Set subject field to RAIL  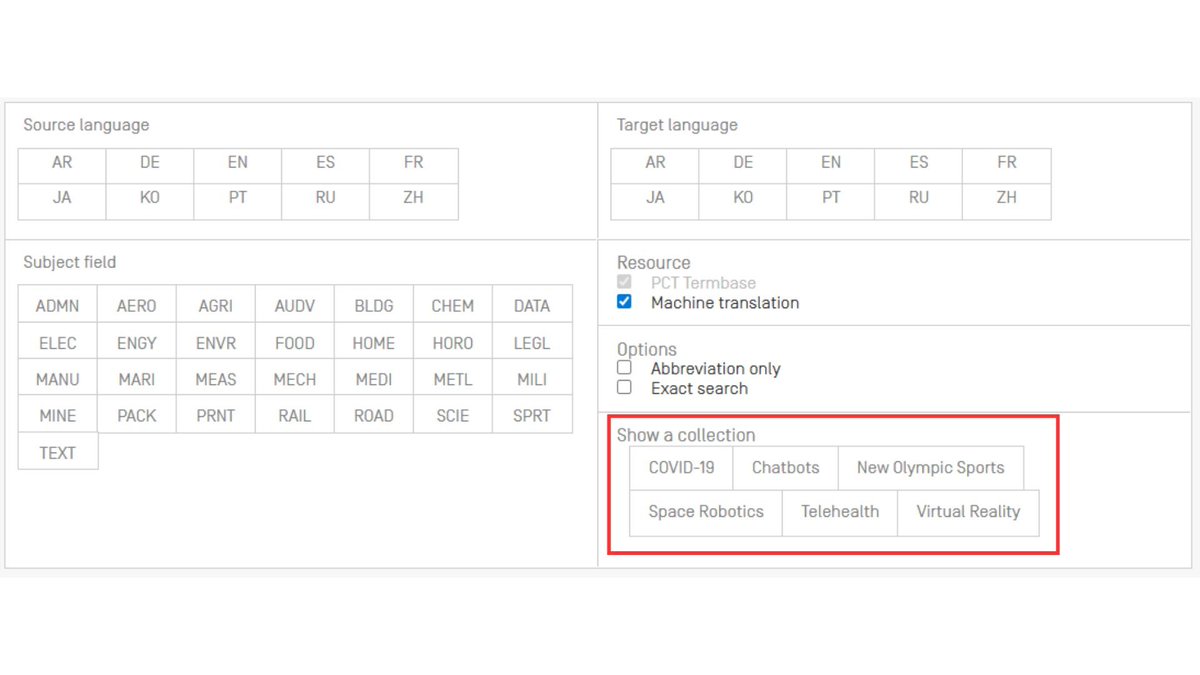[x=294, y=415]
